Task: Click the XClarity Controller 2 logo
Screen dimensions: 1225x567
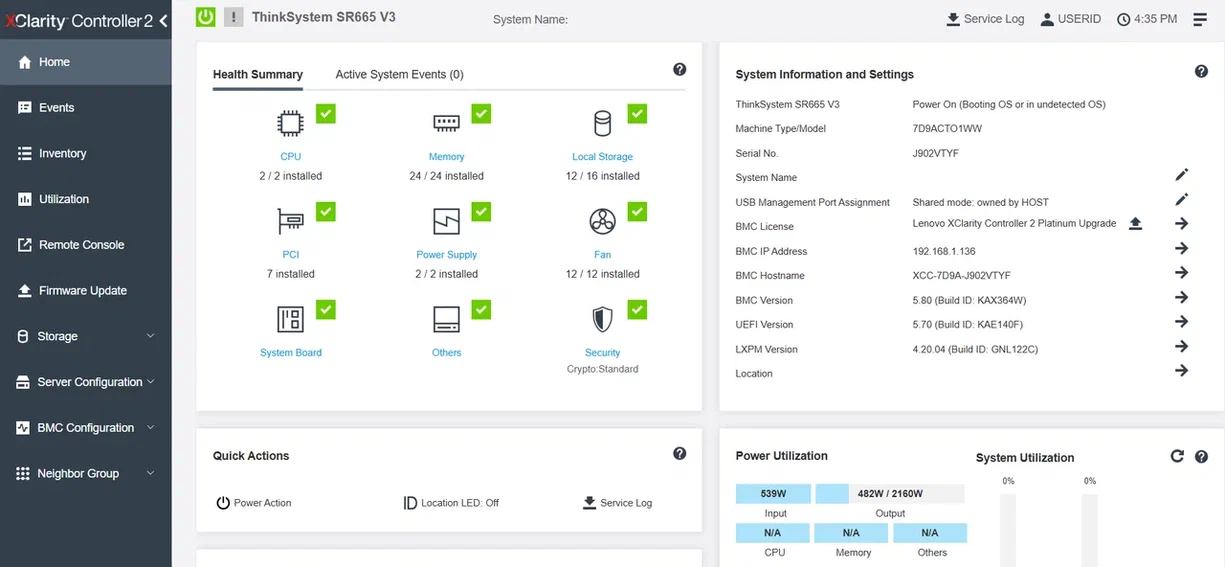Action: [x=79, y=20]
